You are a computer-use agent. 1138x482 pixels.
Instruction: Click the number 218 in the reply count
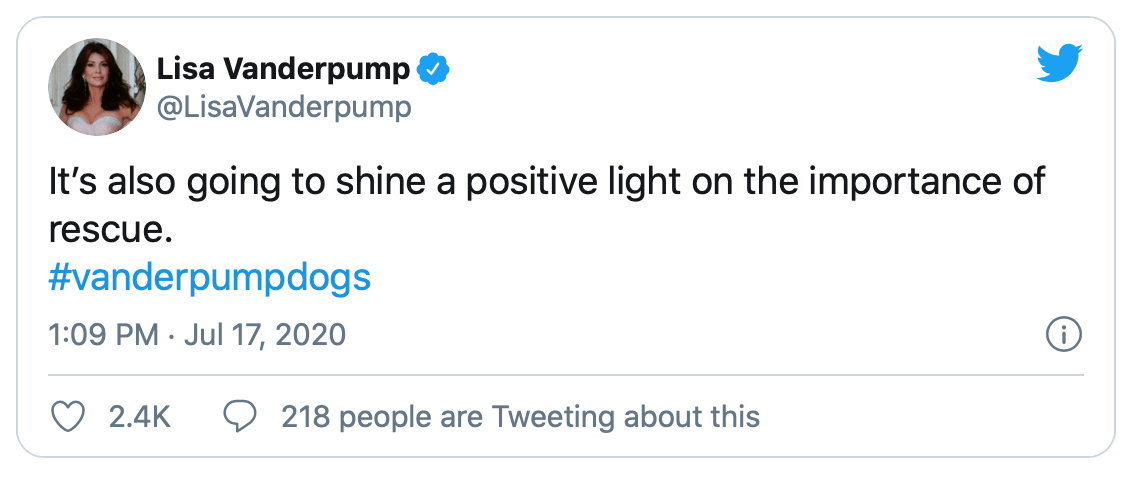tap(305, 416)
